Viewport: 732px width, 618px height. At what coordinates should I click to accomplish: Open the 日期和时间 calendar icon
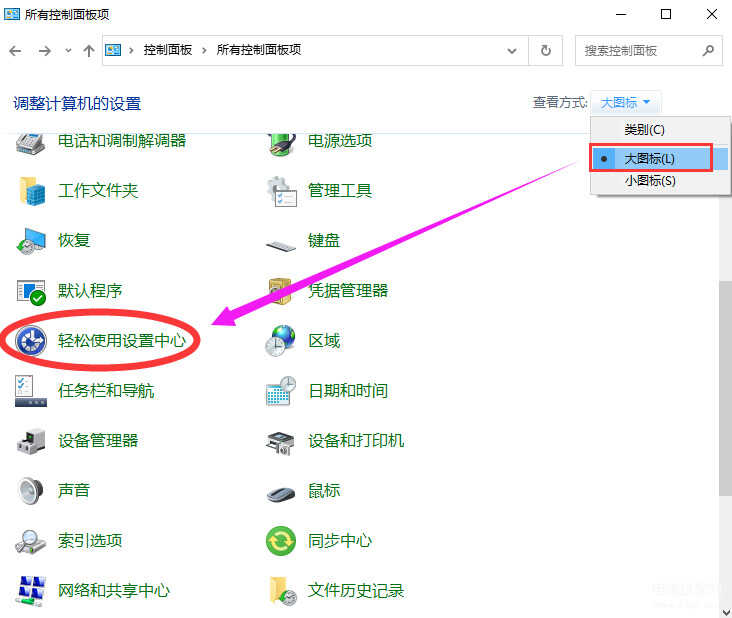[x=281, y=391]
